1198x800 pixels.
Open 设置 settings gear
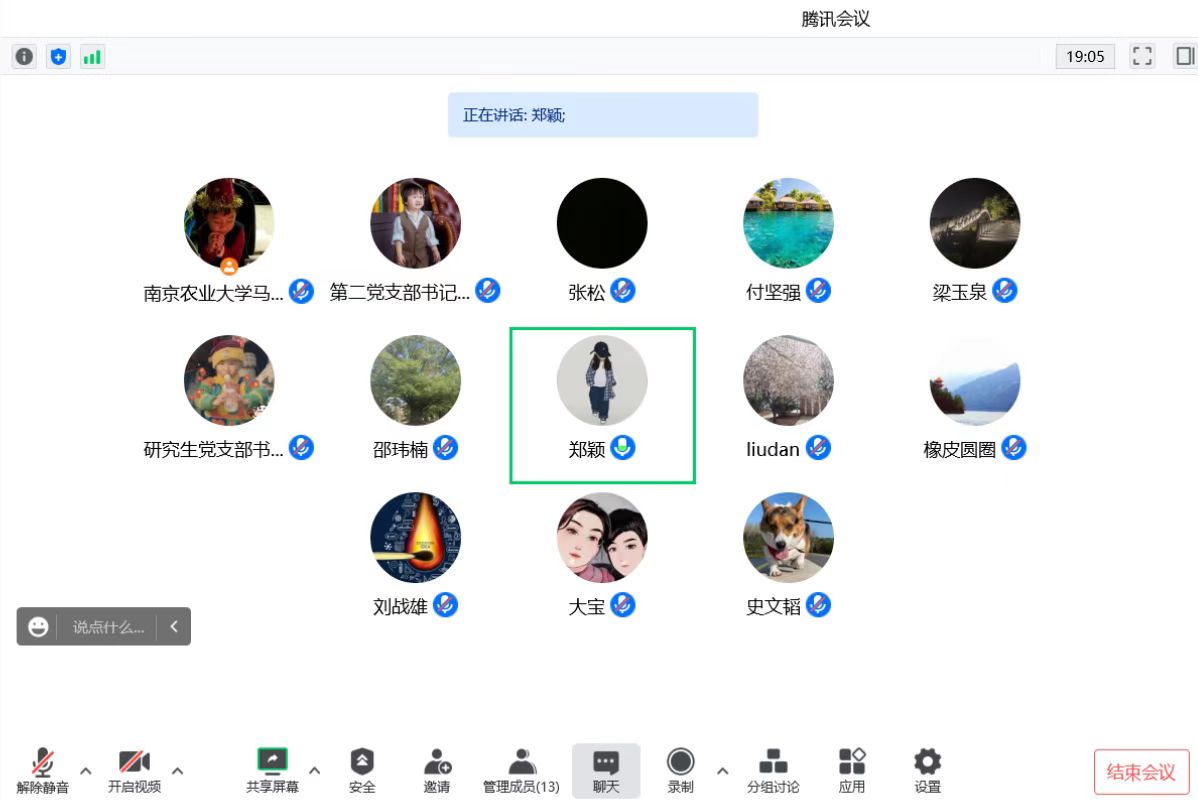click(927, 770)
